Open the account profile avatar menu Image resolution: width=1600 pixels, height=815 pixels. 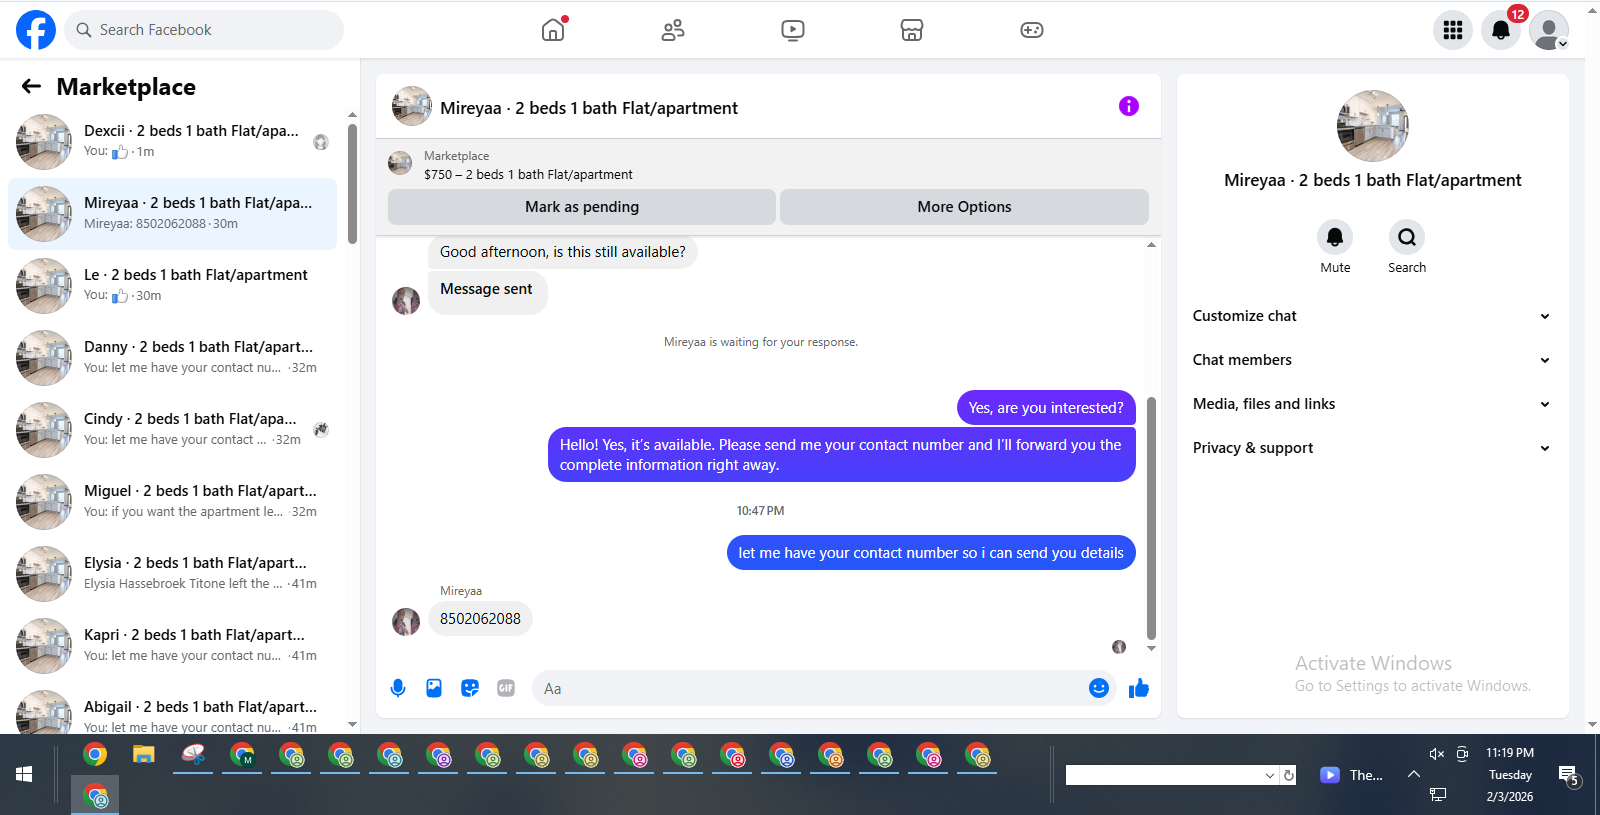coord(1549,30)
